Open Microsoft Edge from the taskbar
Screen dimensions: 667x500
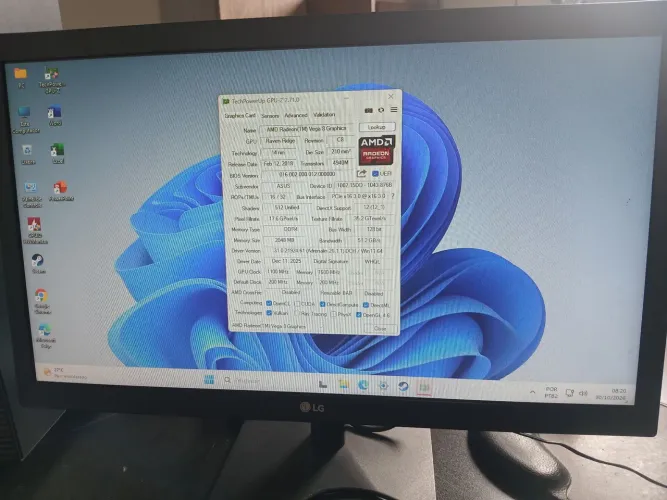pos(363,385)
